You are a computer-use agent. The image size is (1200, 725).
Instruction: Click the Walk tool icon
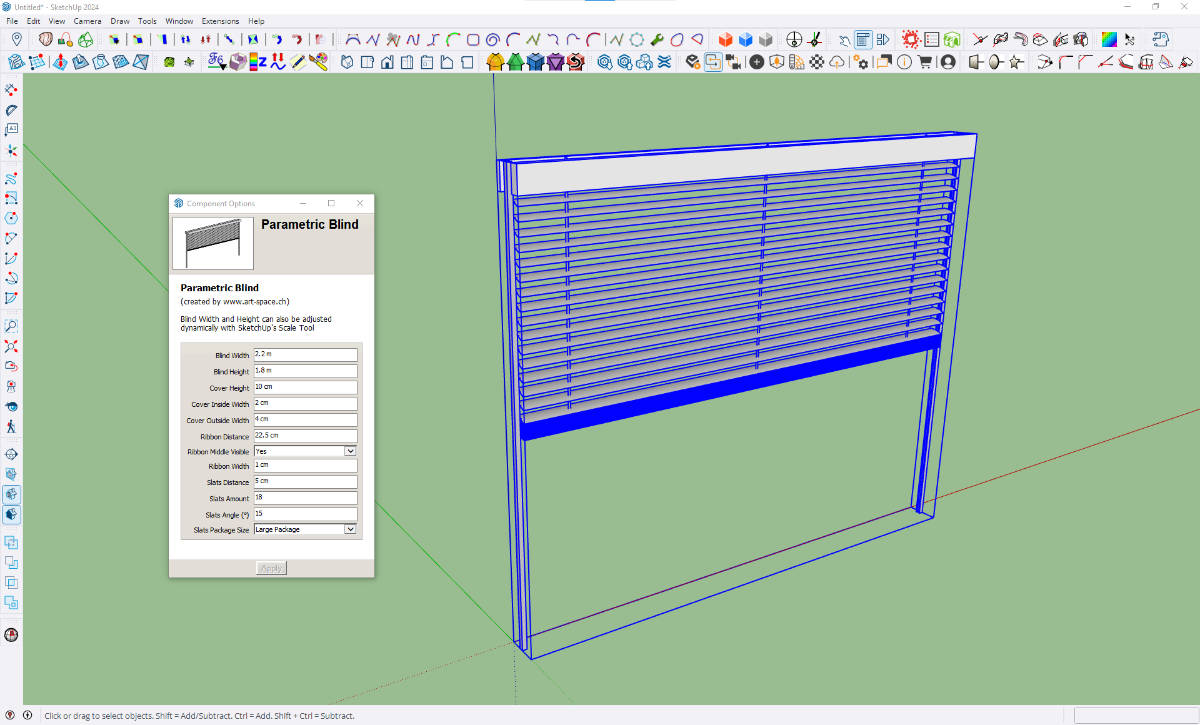pyautogui.click(x=12, y=426)
